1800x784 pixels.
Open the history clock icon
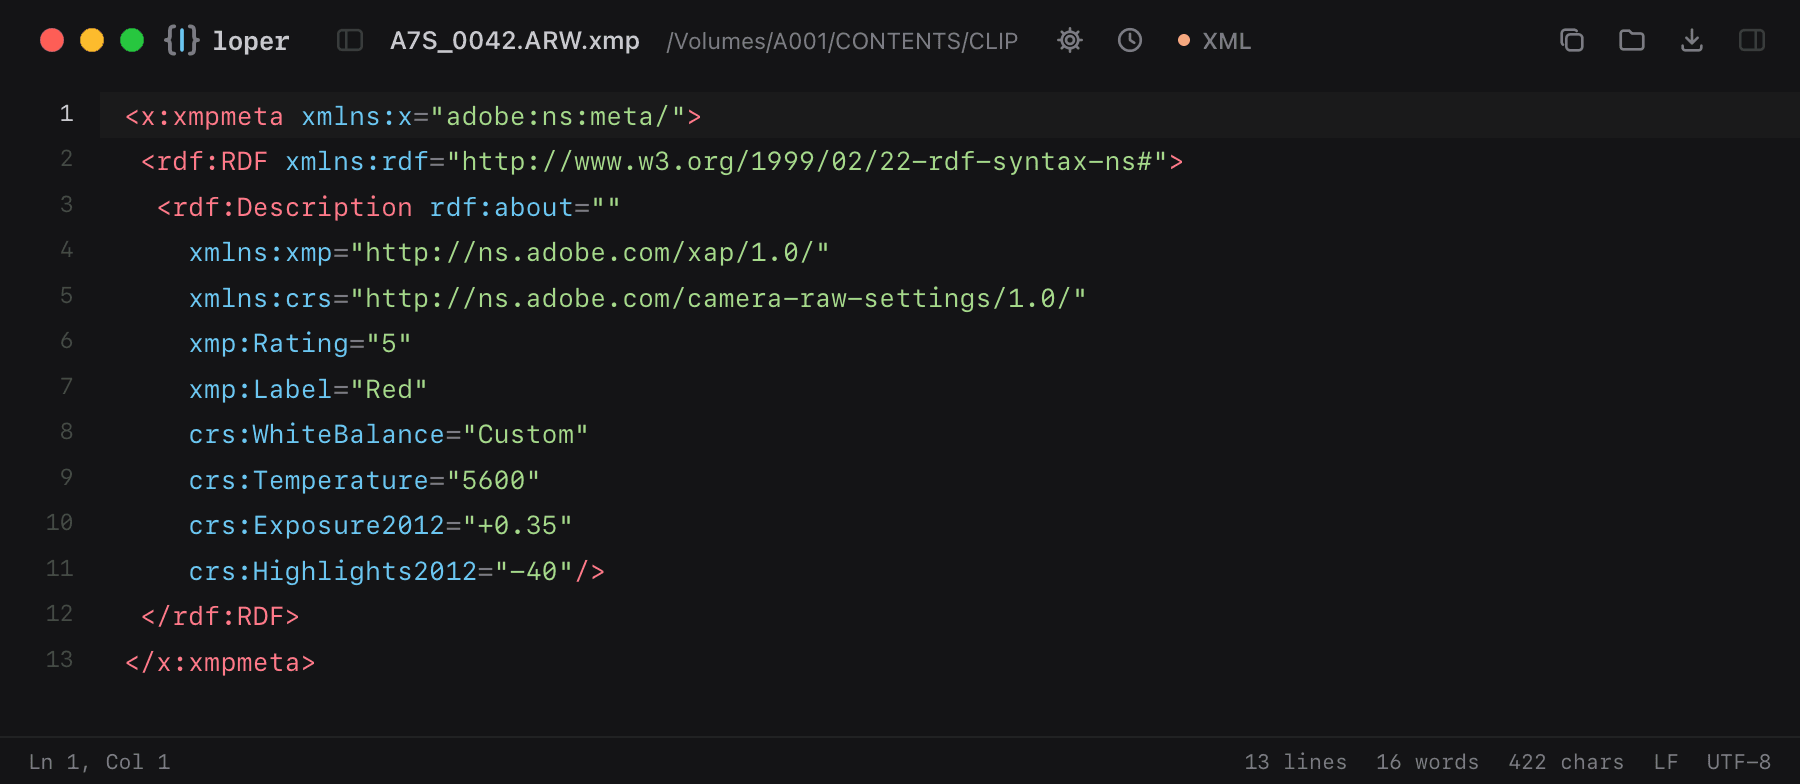(1130, 40)
